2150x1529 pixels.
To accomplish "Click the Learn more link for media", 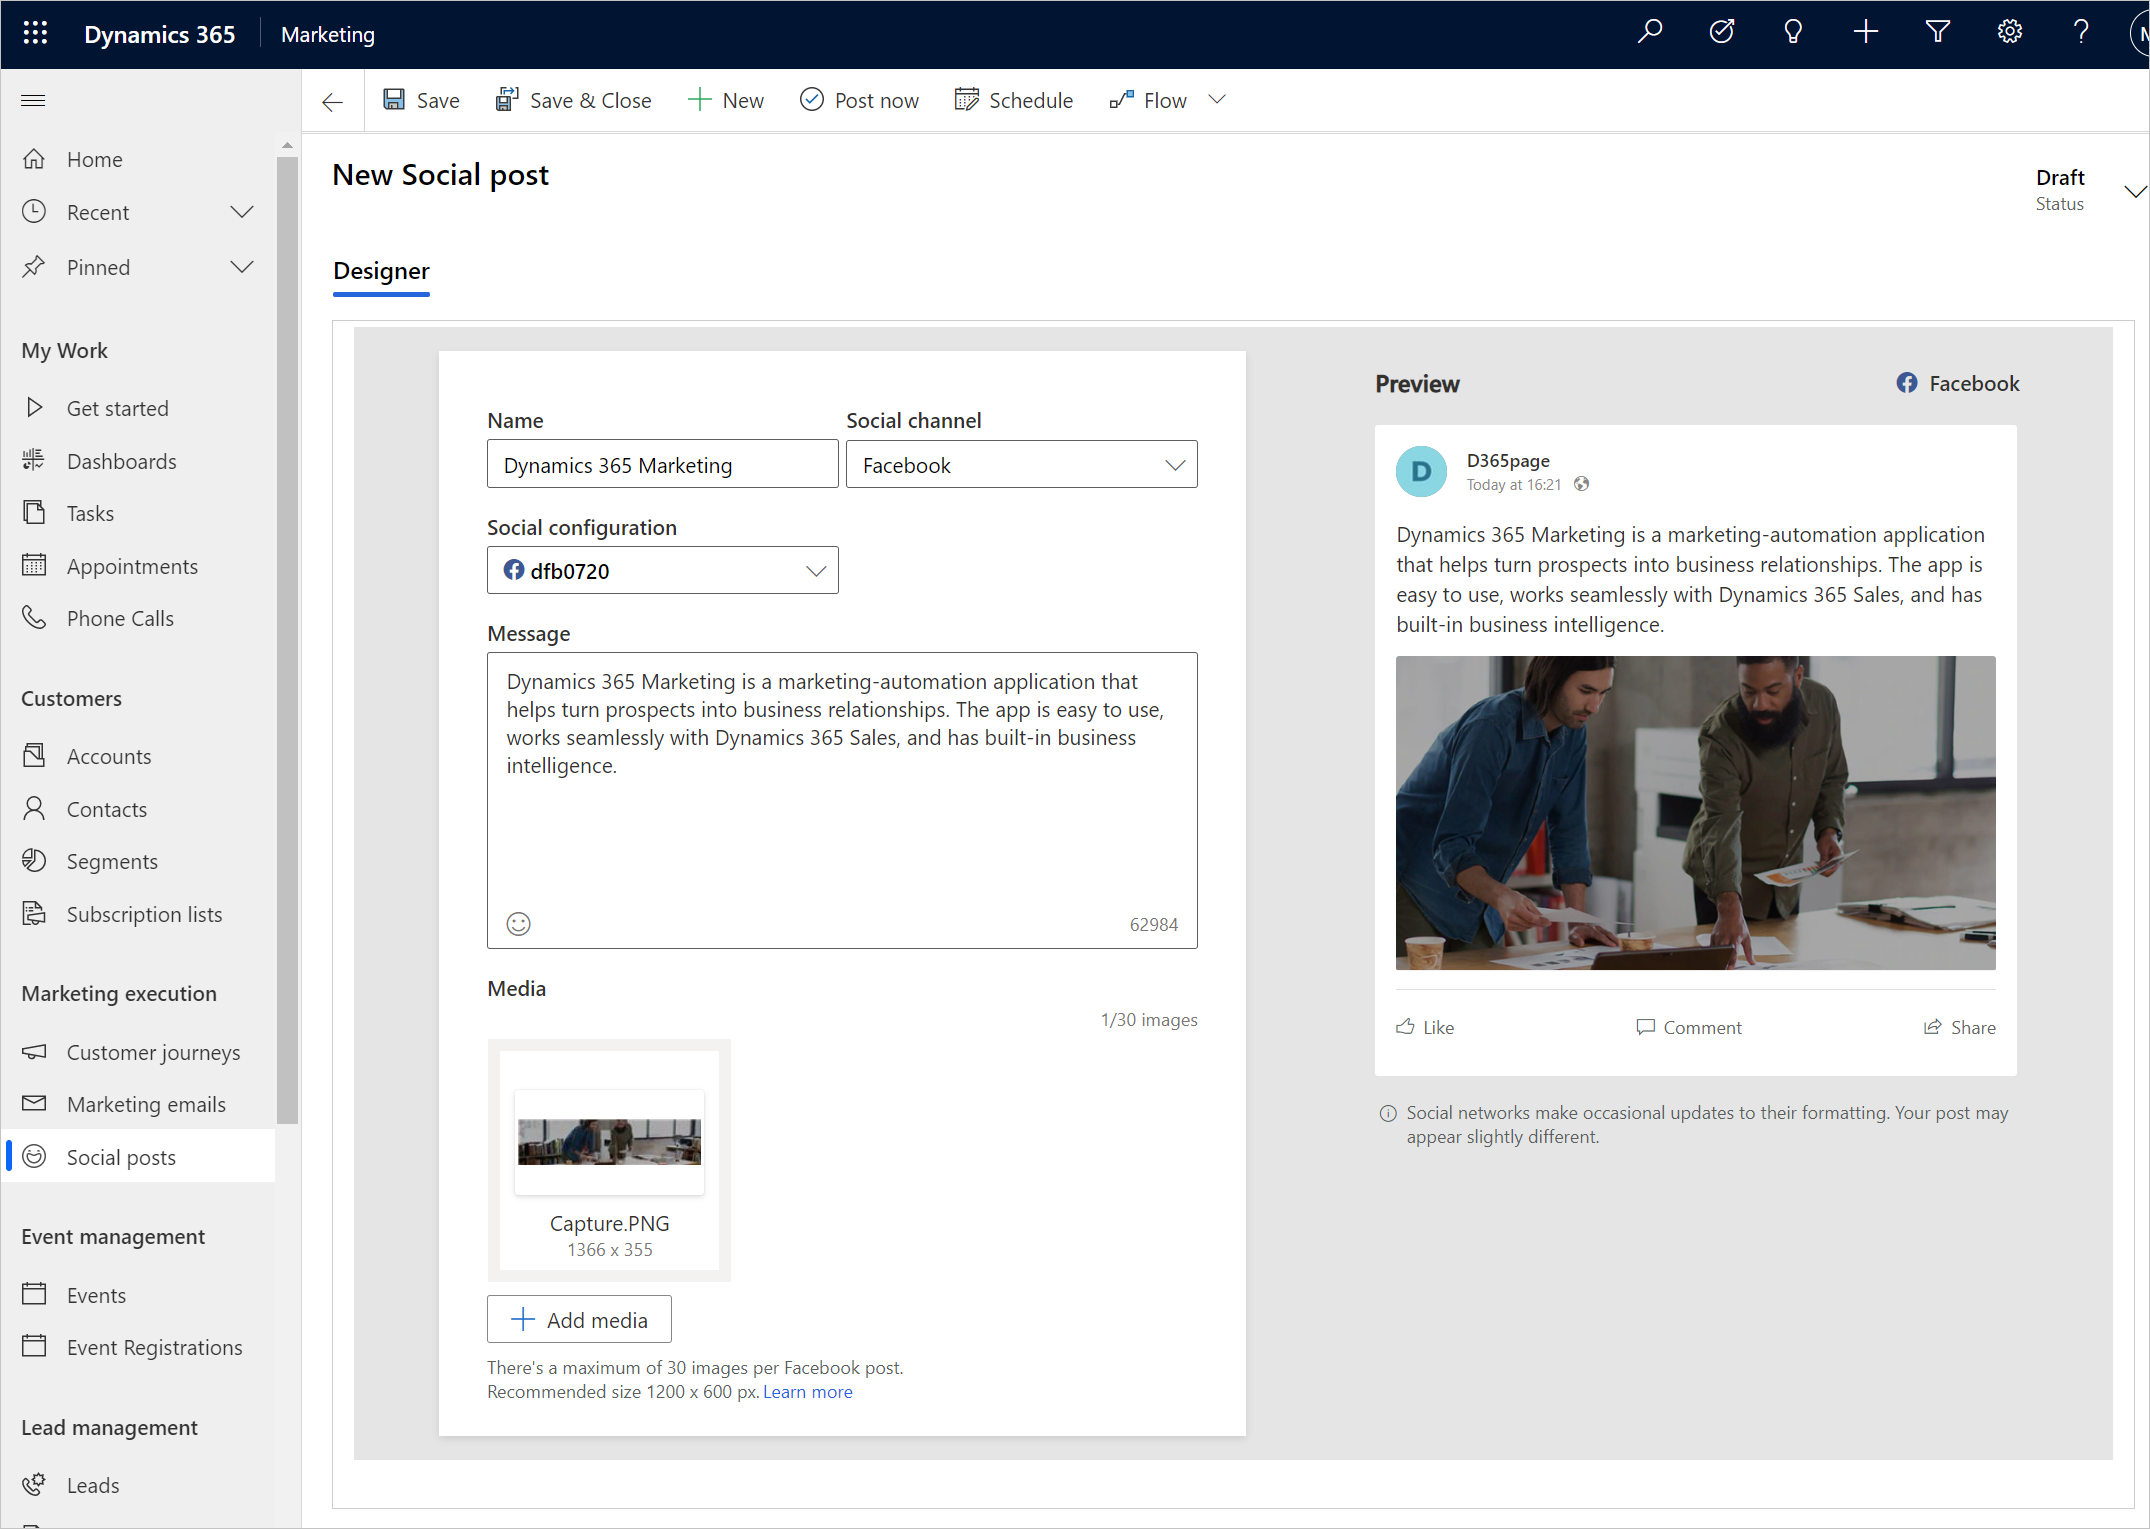I will coord(808,1390).
